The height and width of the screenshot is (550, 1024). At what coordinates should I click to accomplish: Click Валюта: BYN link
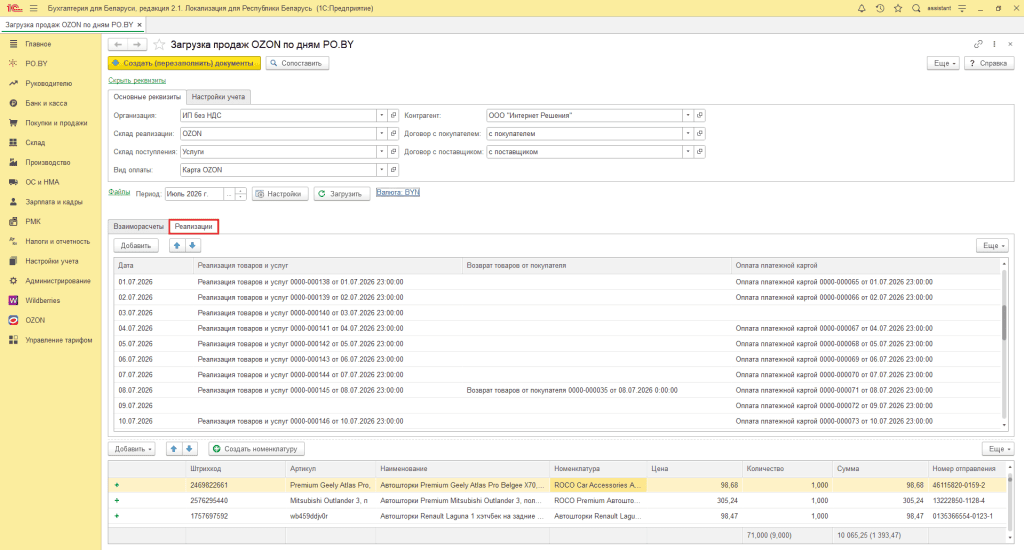point(398,192)
